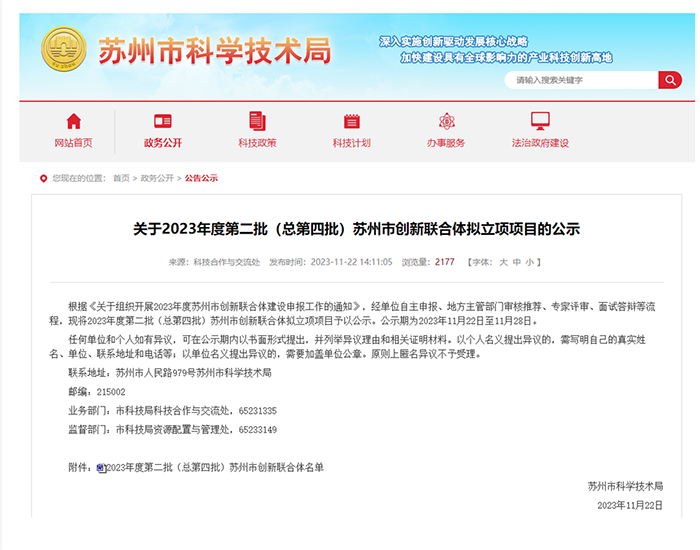
Task: Focus the 请输入搜索关键字 search field
Action: click(x=580, y=80)
